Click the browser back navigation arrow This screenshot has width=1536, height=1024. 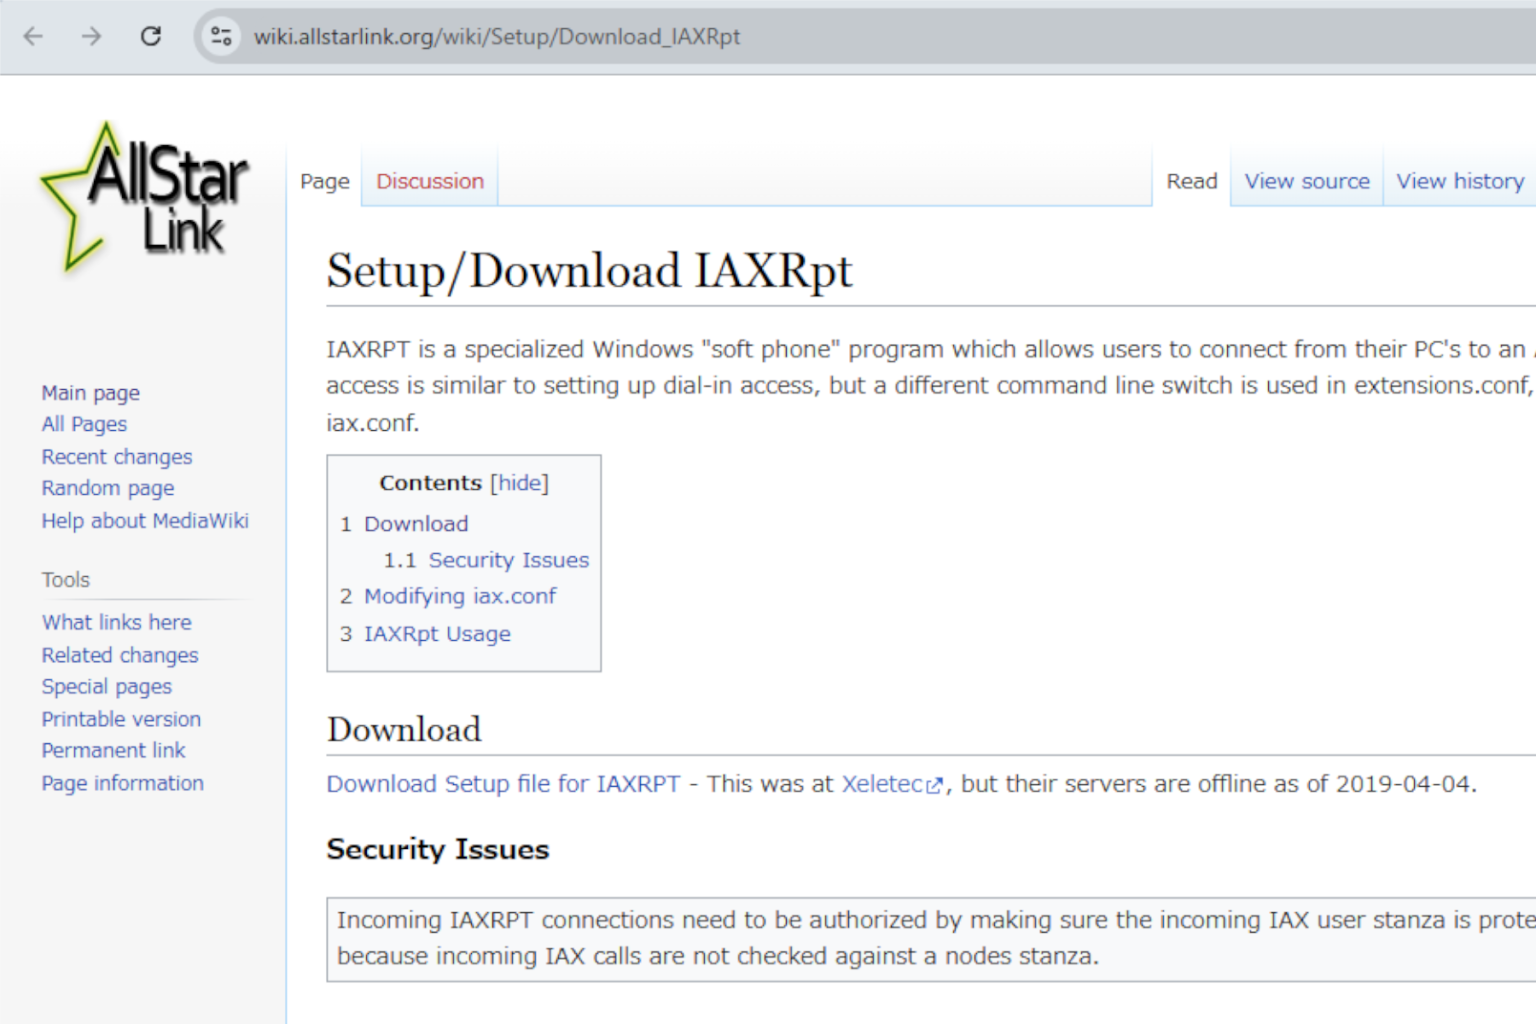[33, 36]
